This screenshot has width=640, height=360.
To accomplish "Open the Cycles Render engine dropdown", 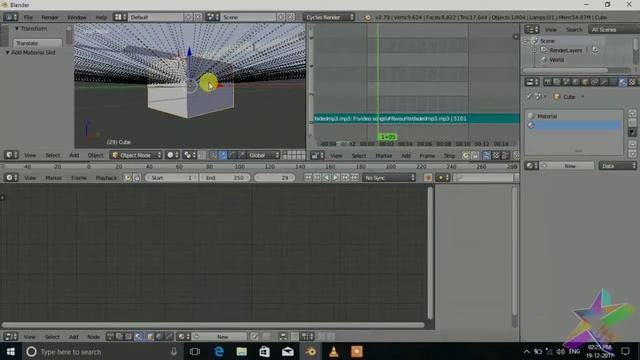I will pos(329,17).
